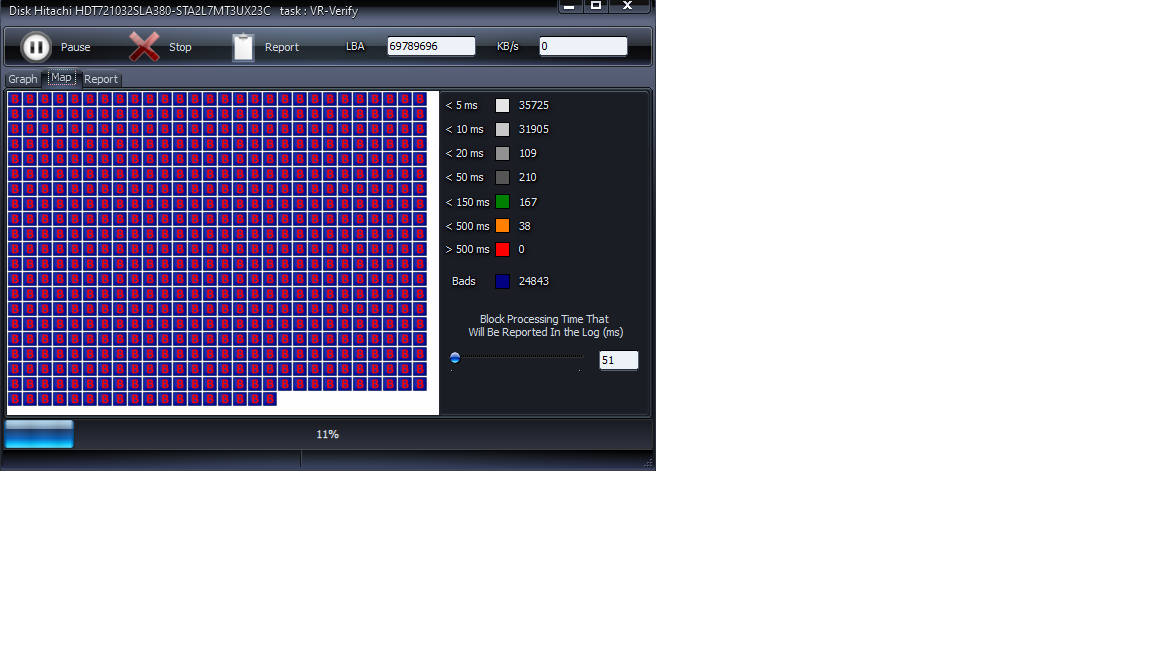Open the Report tab
1152x648 pixels.
coord(101,79)
